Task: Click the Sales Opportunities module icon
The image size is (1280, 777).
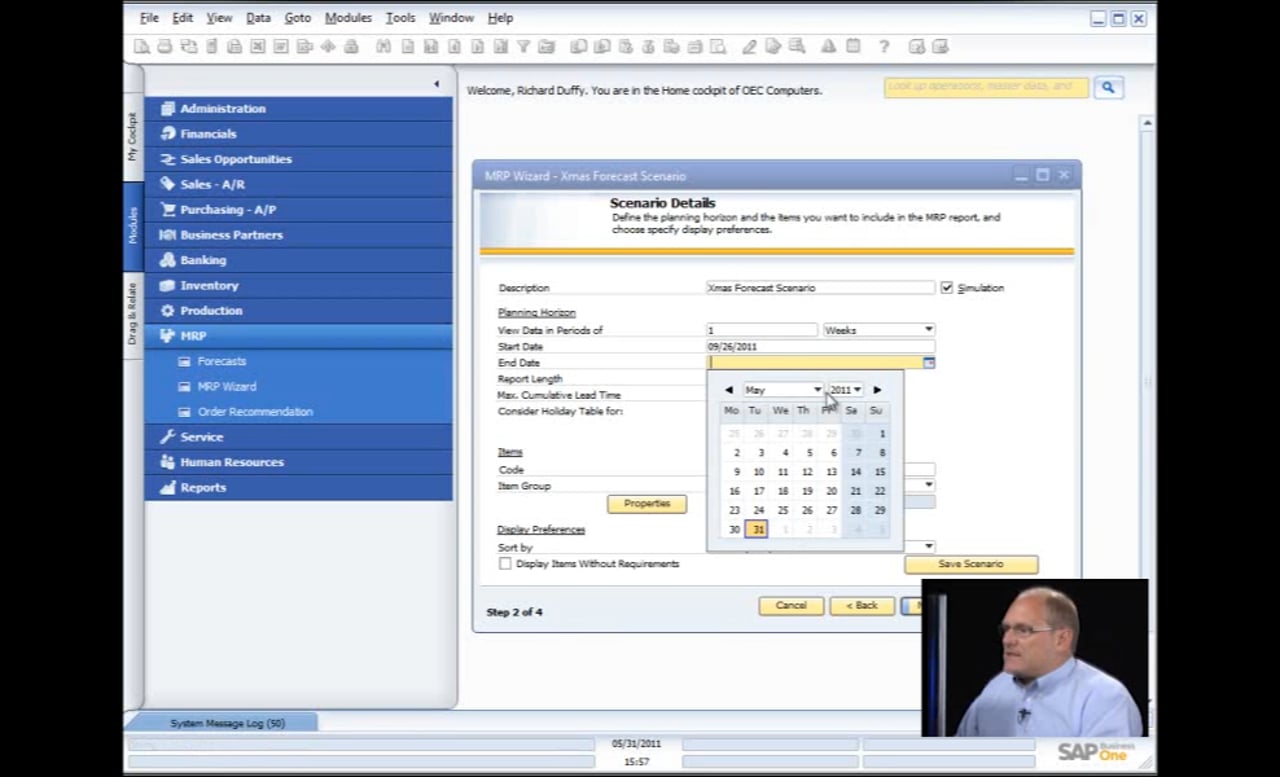Action: tap(168, 159)
